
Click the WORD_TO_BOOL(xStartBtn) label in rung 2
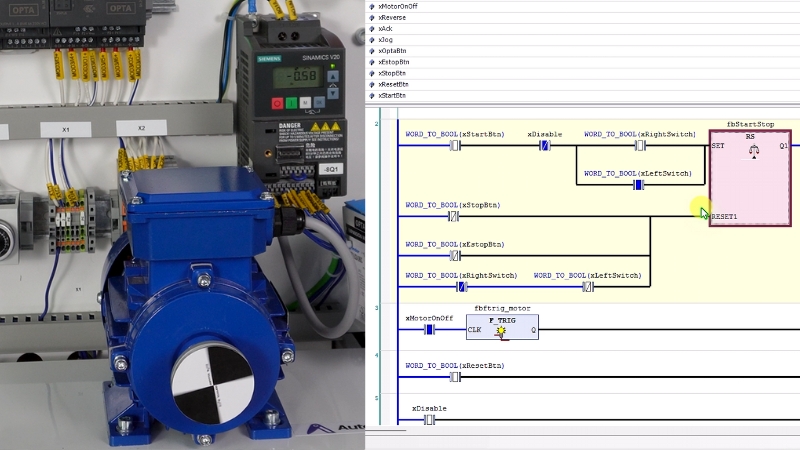[455, 135]
